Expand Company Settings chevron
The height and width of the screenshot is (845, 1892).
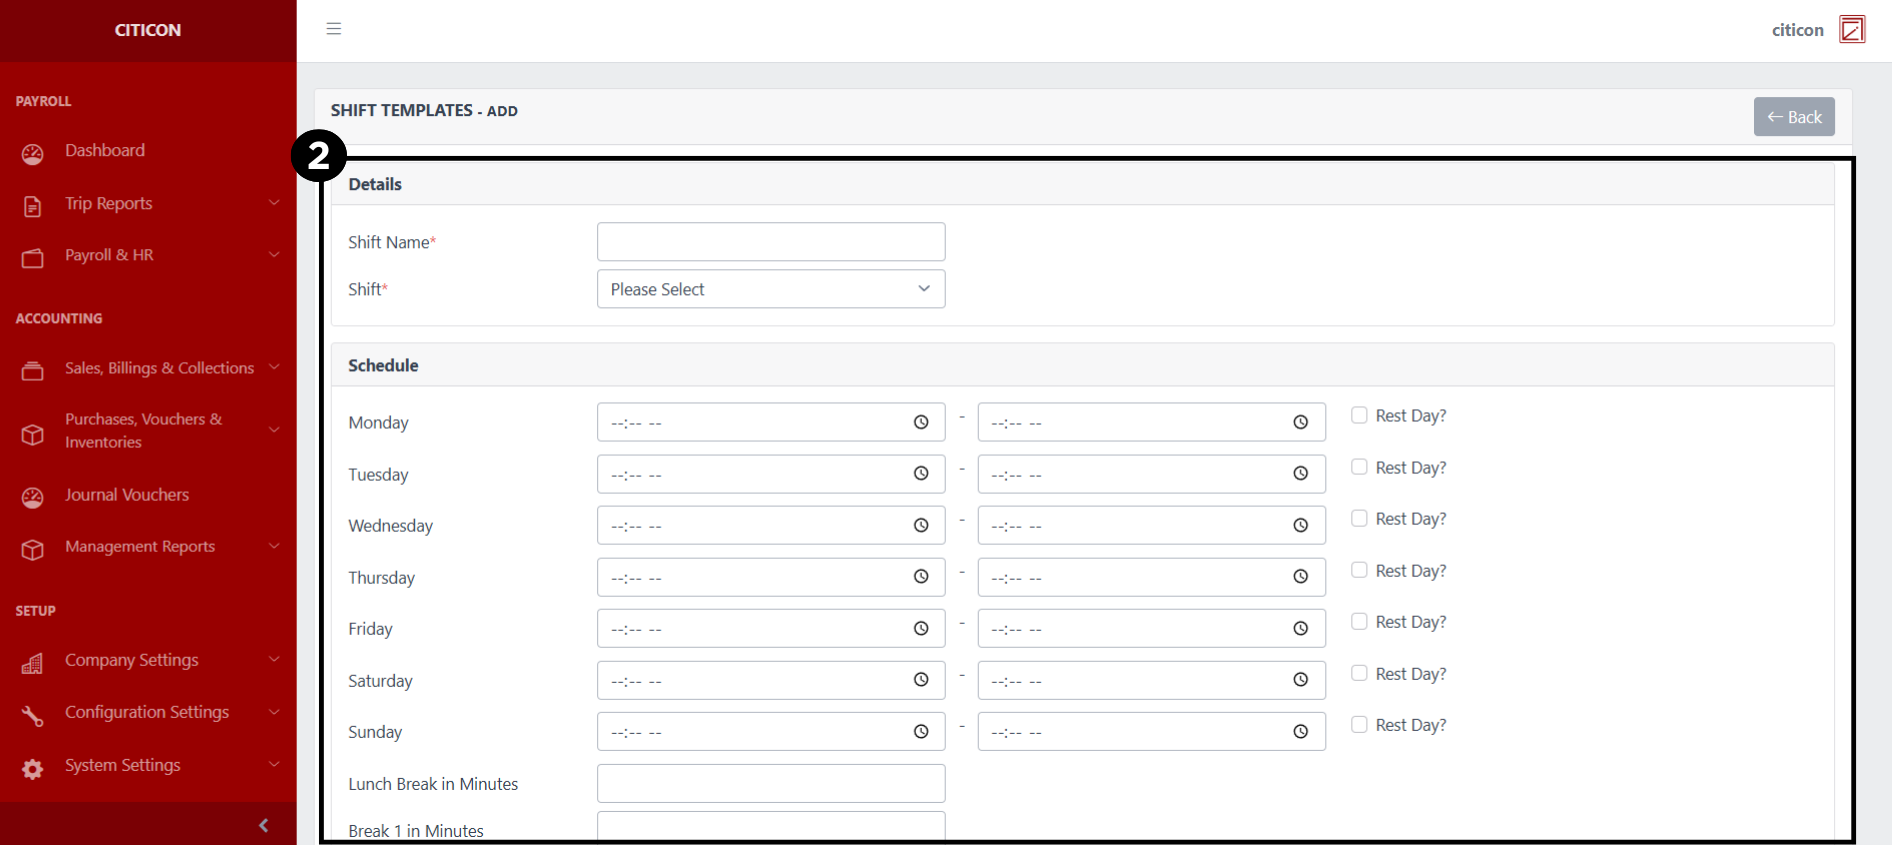[274, 659]
